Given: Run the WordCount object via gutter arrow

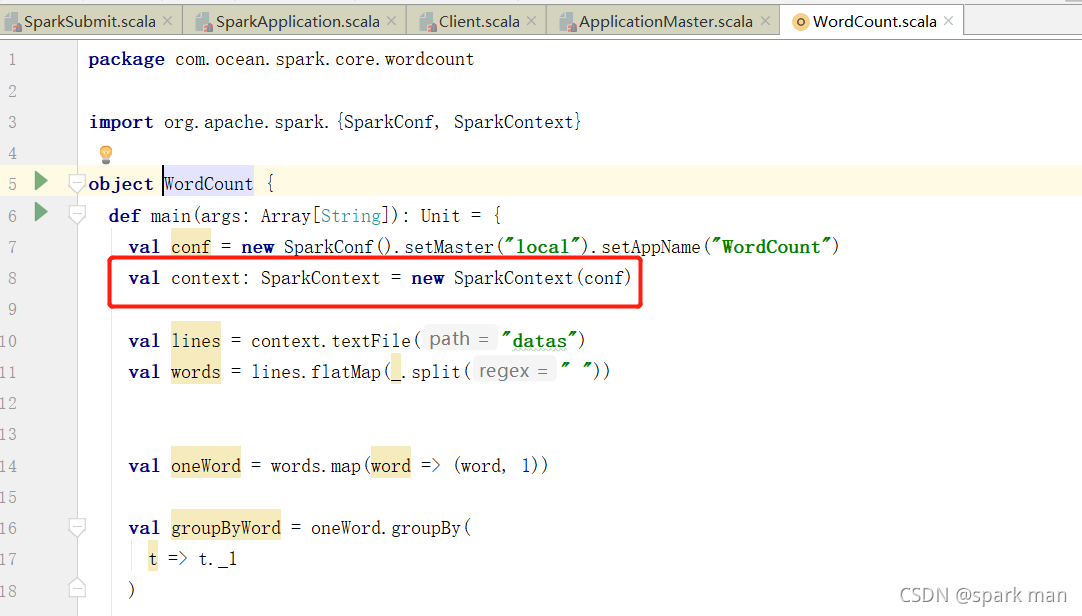Looking at the screenshot, I should point(41,181).
